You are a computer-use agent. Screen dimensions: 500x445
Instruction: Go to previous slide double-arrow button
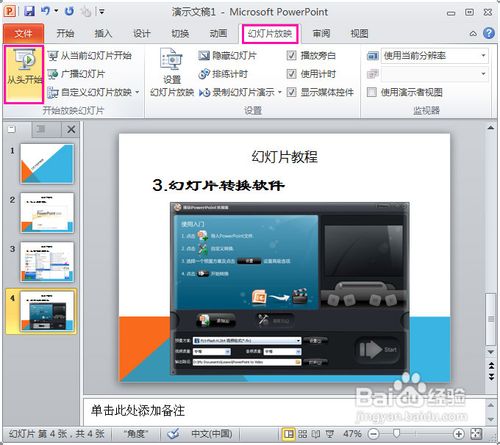[491, 366]
